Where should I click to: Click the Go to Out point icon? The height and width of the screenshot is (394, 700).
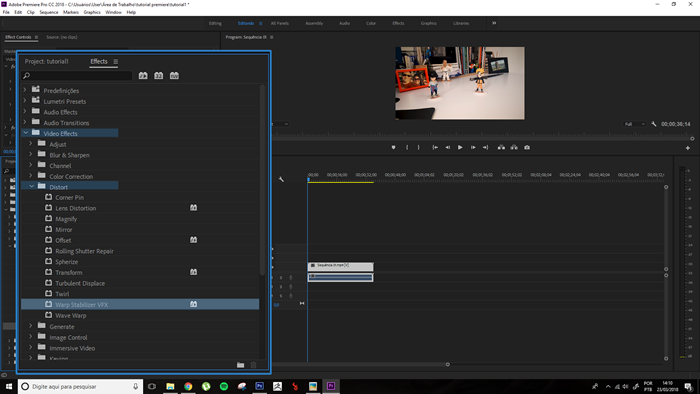[485, 147]
